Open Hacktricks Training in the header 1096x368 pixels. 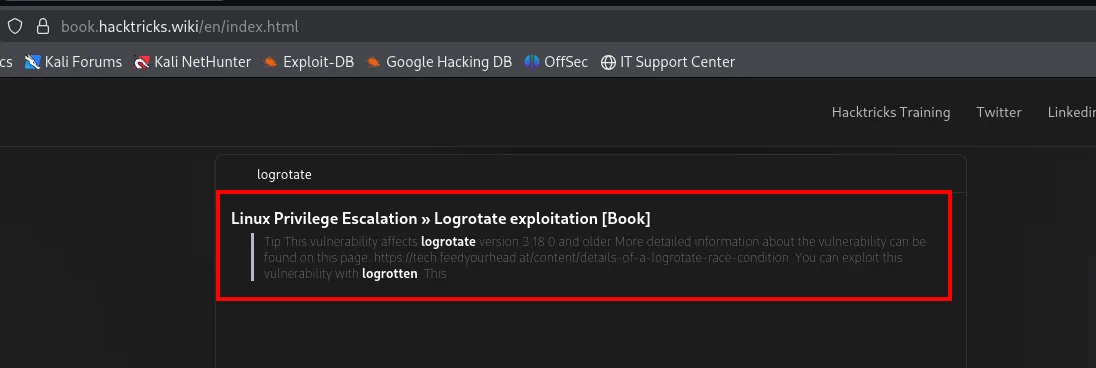coord(890,113)
